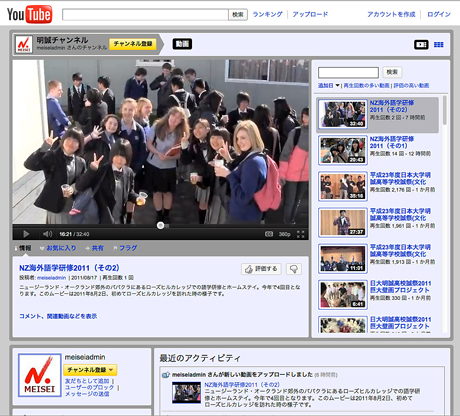
Task: Open the profile チャンネル登録 dropdown button
Action: 90,370
